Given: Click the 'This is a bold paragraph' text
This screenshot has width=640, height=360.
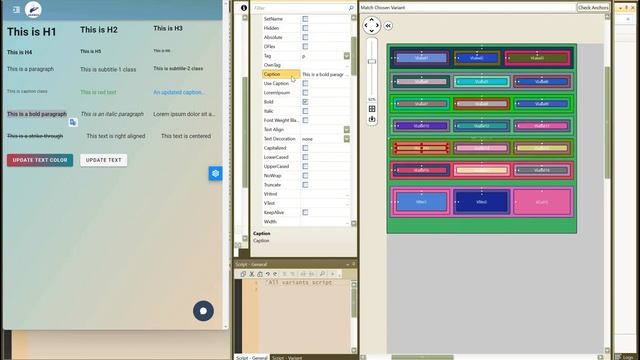Looking at the screenshot, I should tap(37, 114).
